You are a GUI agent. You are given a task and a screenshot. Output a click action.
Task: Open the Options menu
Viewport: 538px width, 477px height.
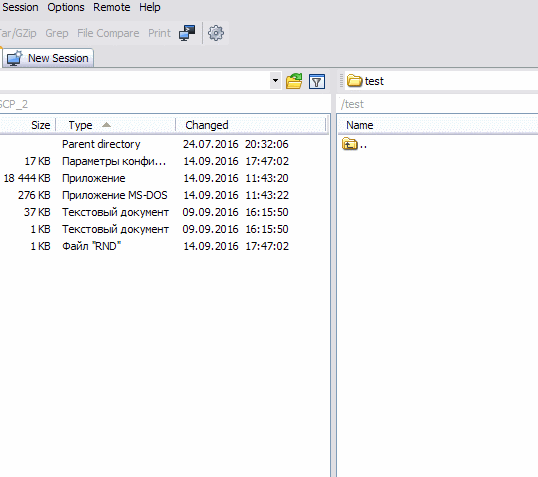pyautogui.click(x=66, y=7)
